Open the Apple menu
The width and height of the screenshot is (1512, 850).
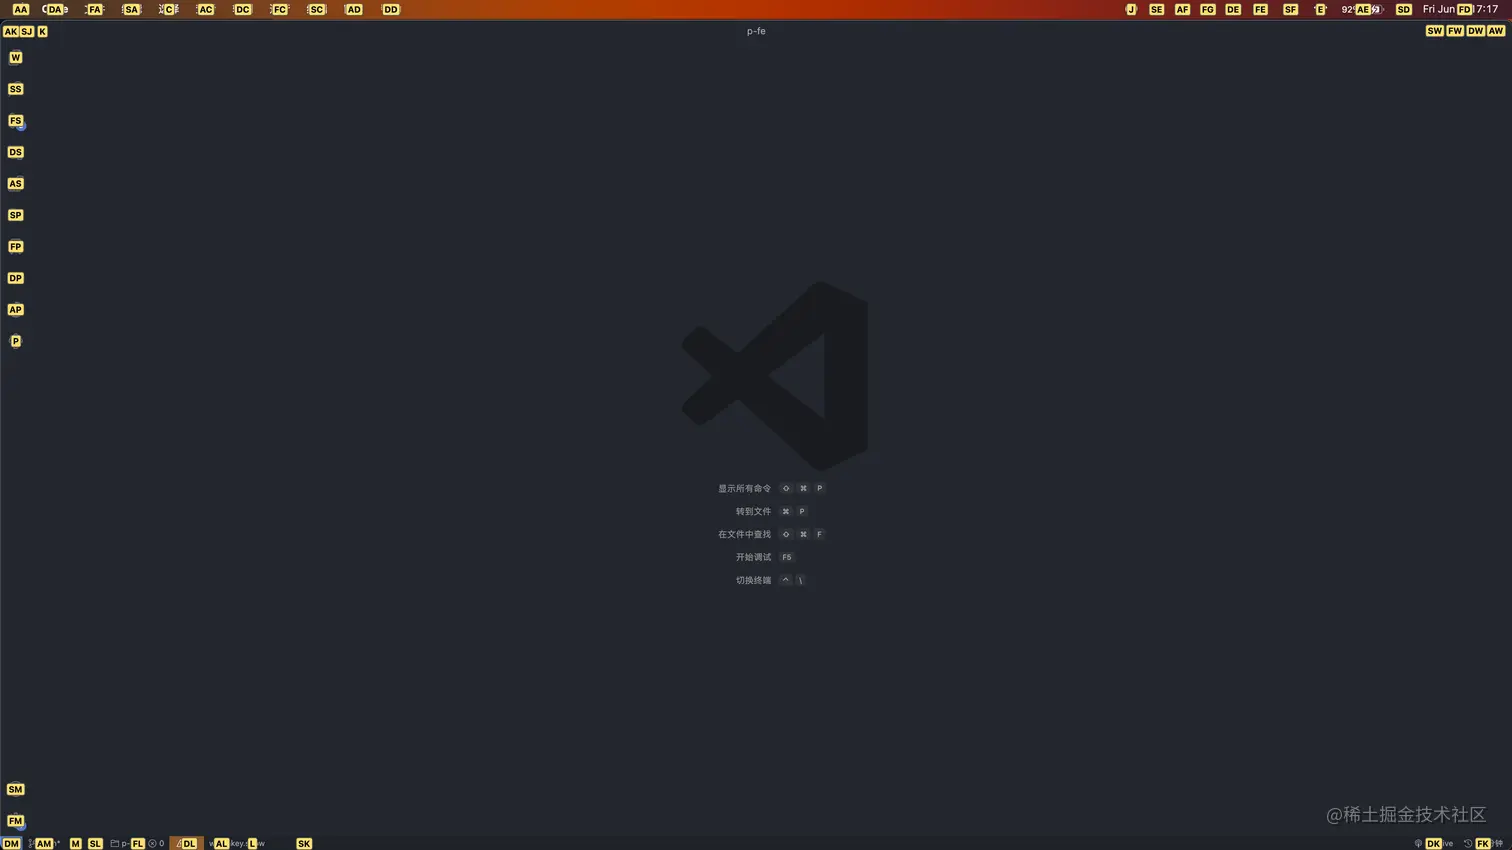pos(20,9)
